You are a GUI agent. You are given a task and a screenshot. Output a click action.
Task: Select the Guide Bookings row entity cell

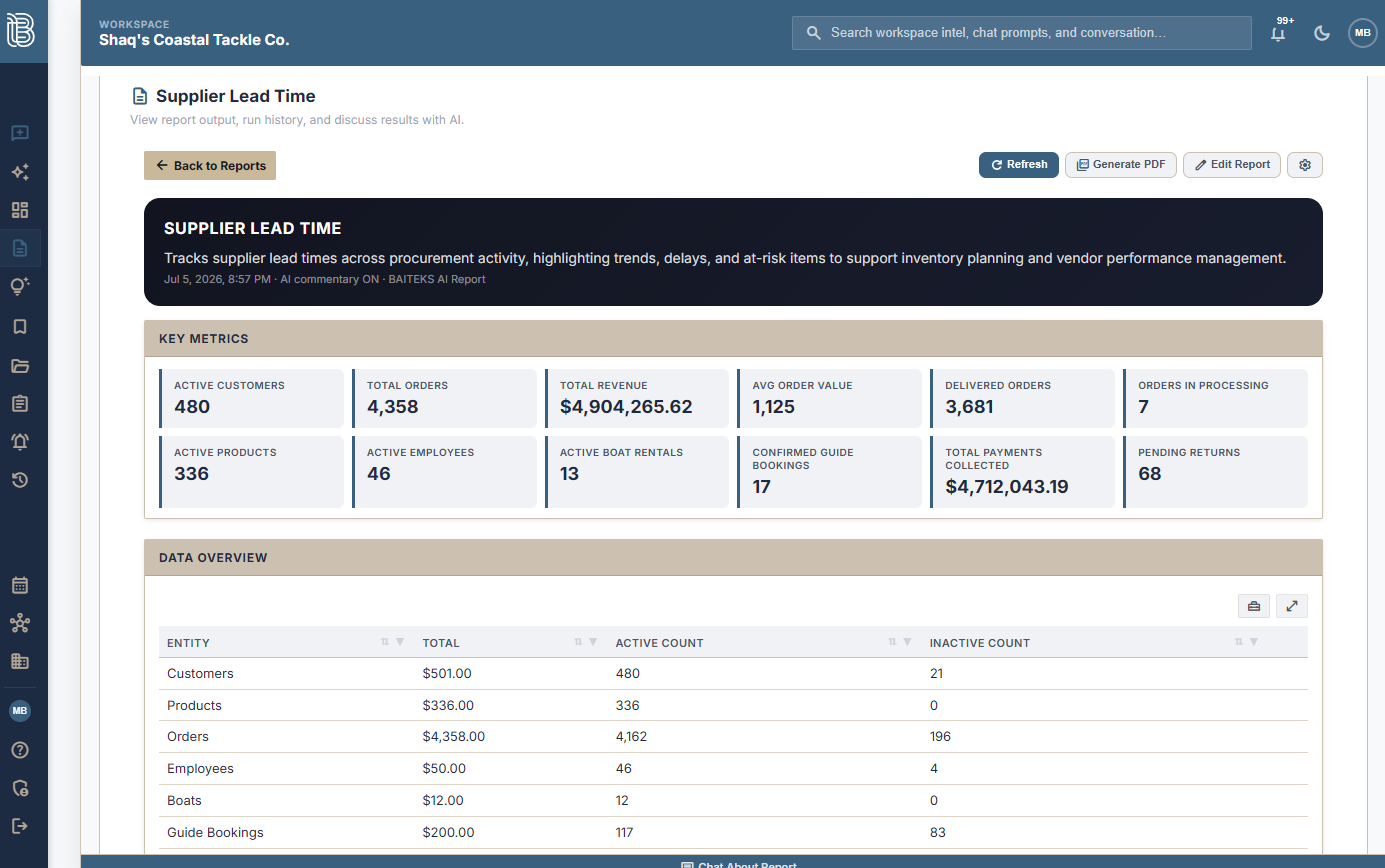pyautogui.click(x=215, y=832)
